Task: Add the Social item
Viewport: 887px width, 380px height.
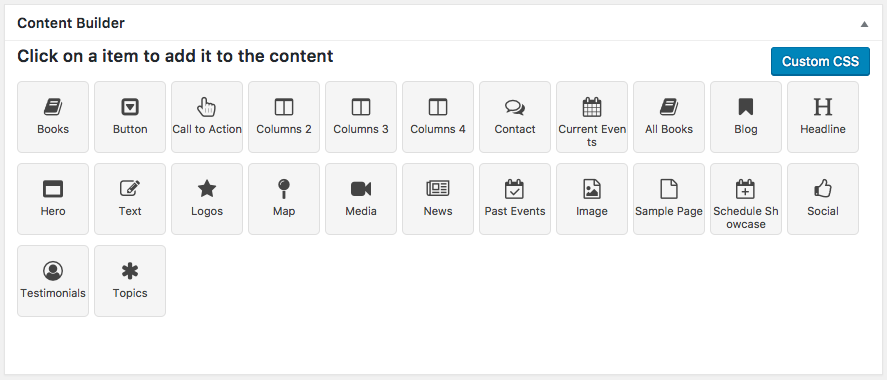Action: click(x=823, y=199)
